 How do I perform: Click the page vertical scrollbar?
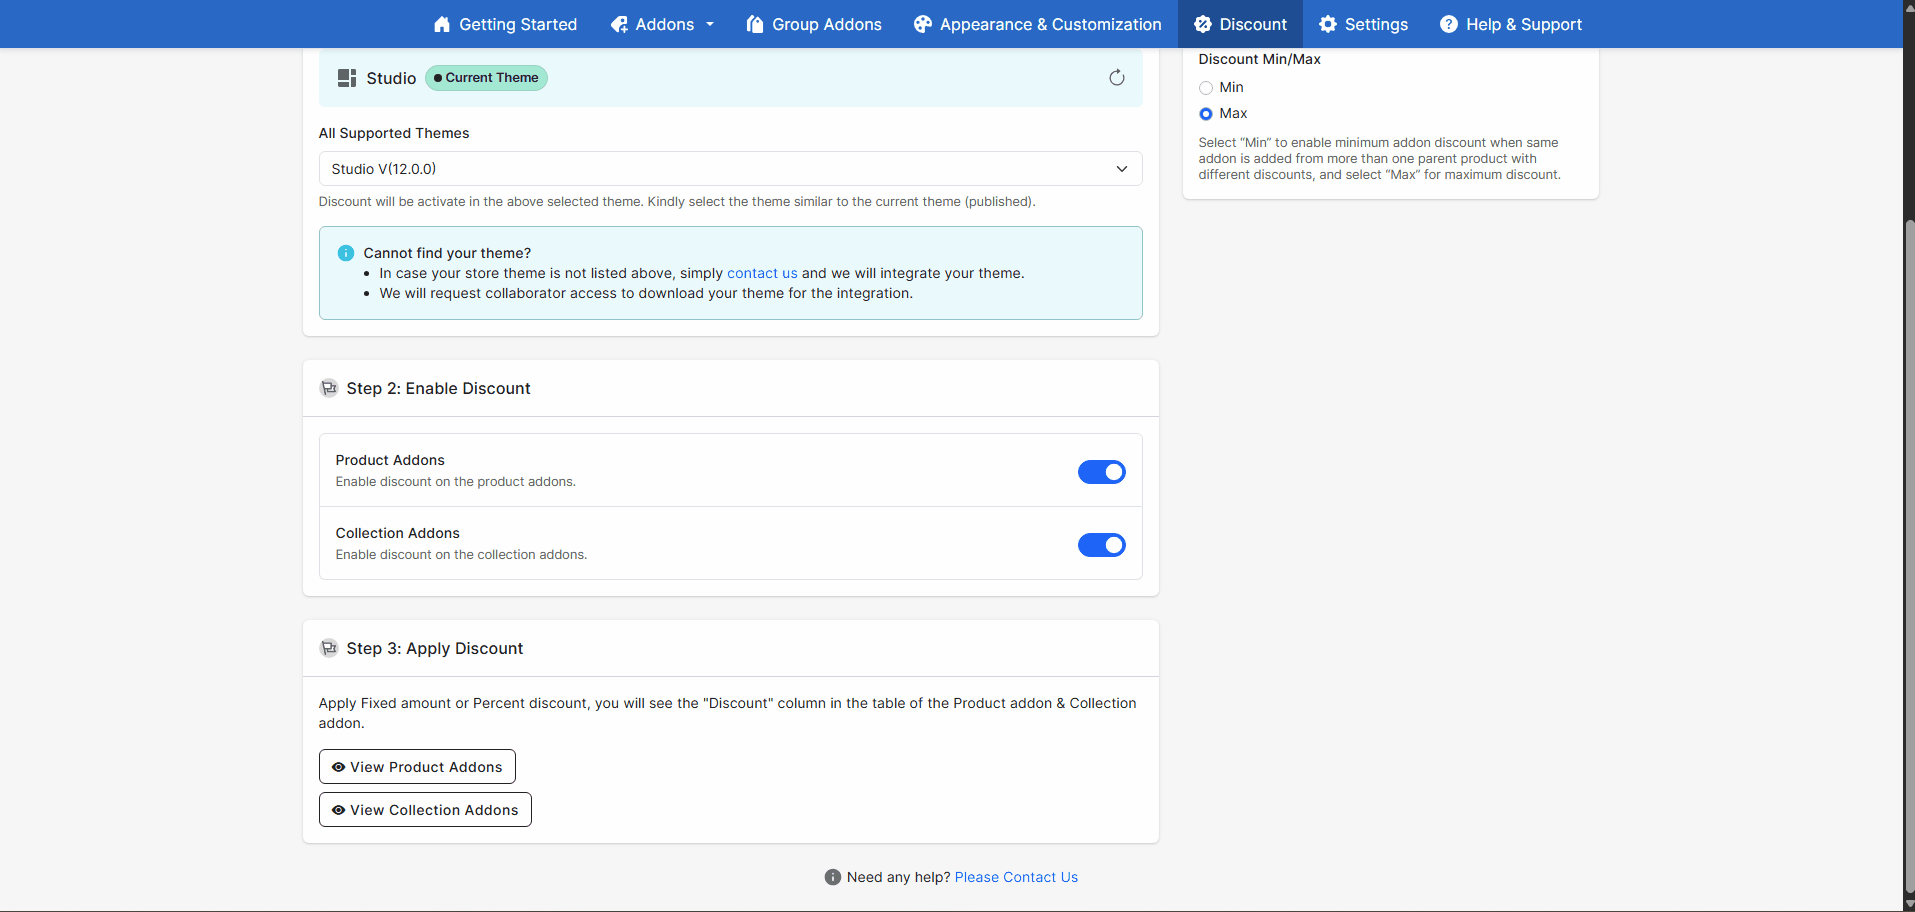(x=1908, y=500)
